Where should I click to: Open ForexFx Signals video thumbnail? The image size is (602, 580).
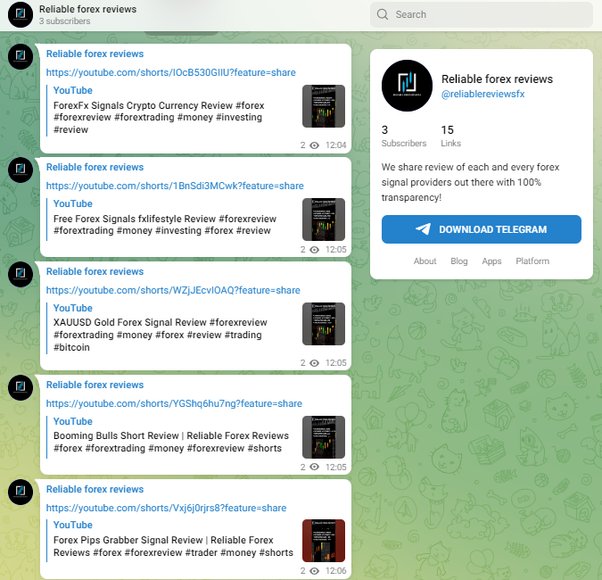pyautogui.click(x=324, y=106)
